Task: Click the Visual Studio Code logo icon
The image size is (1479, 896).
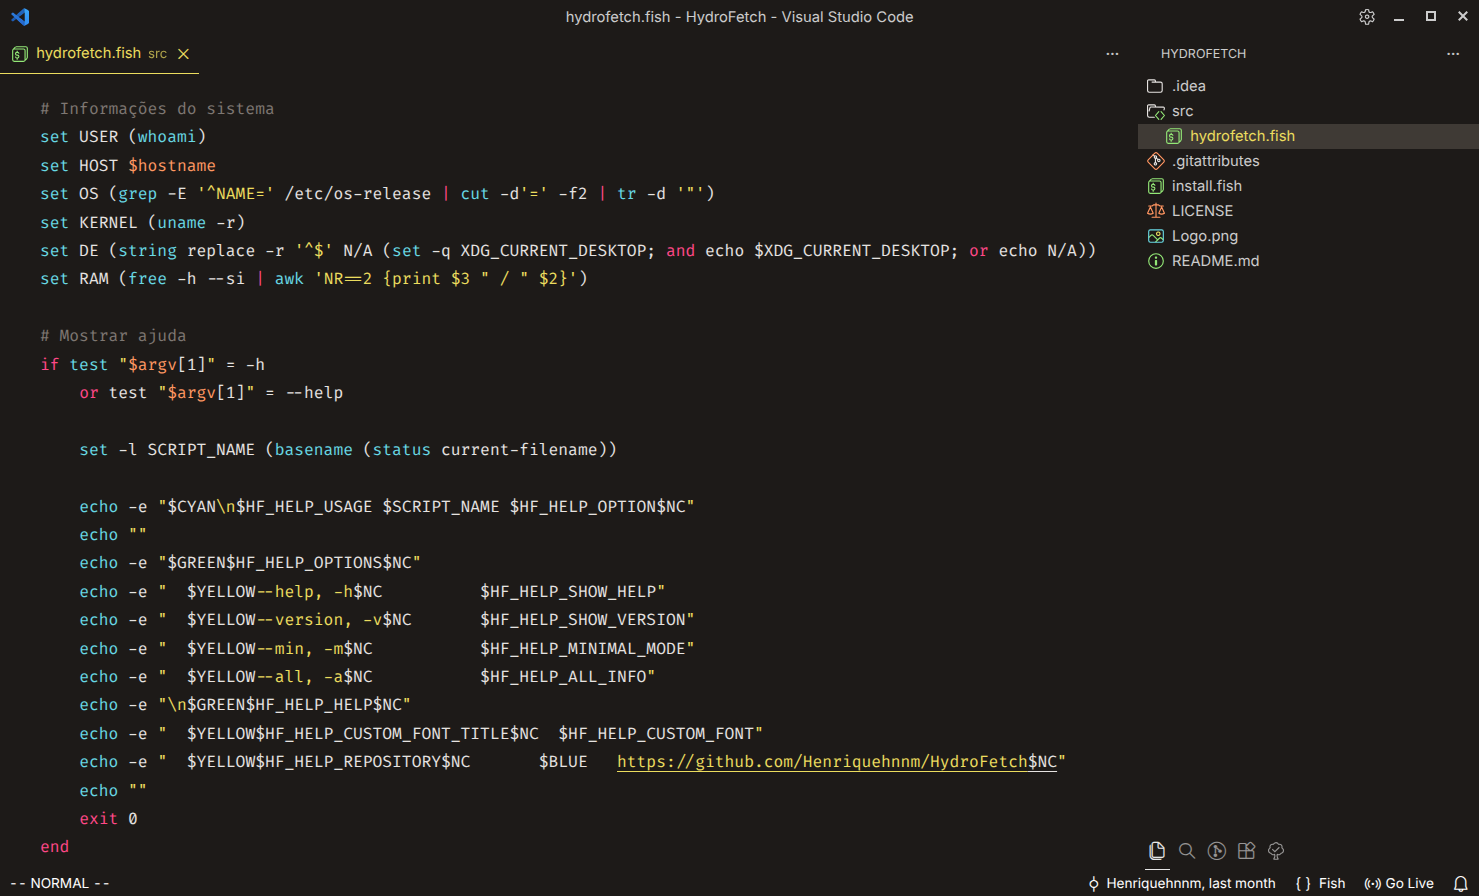Action: tap(20, 17)
